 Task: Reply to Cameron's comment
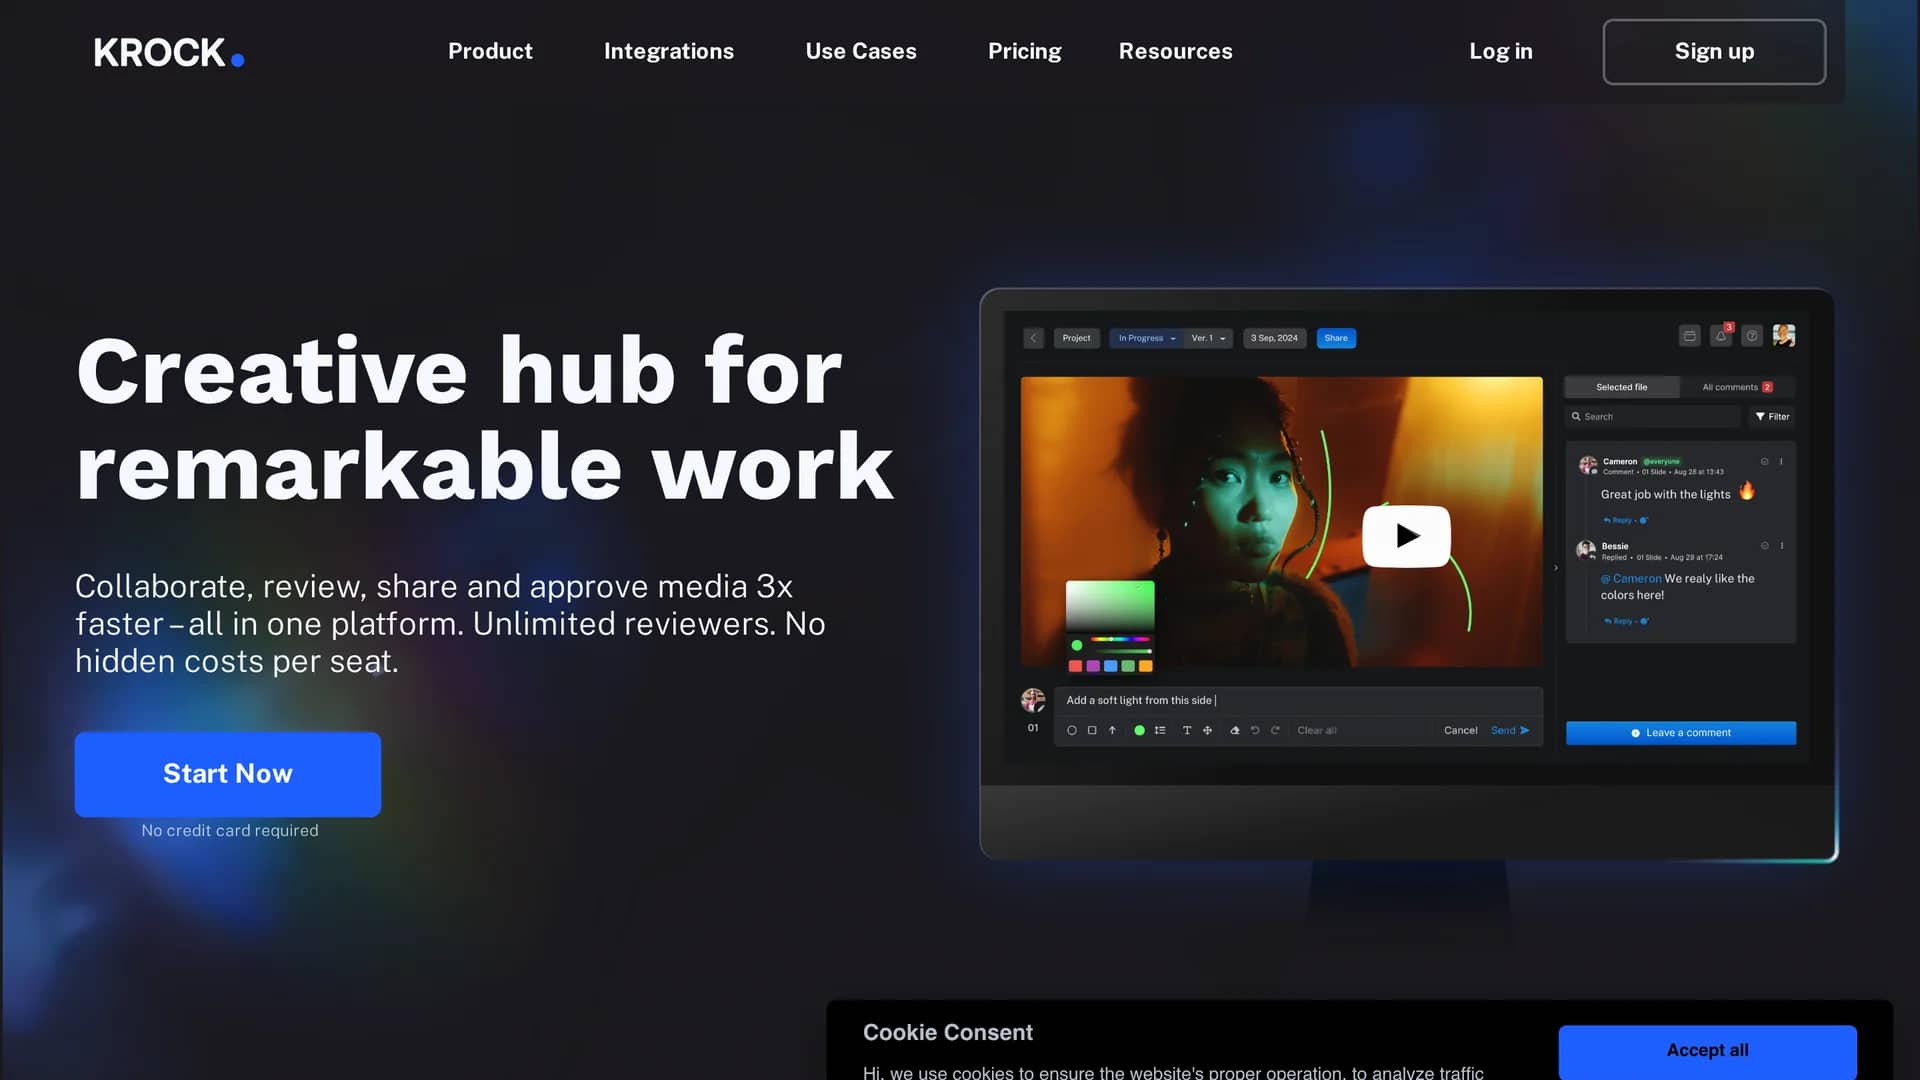coord(1618,520)
